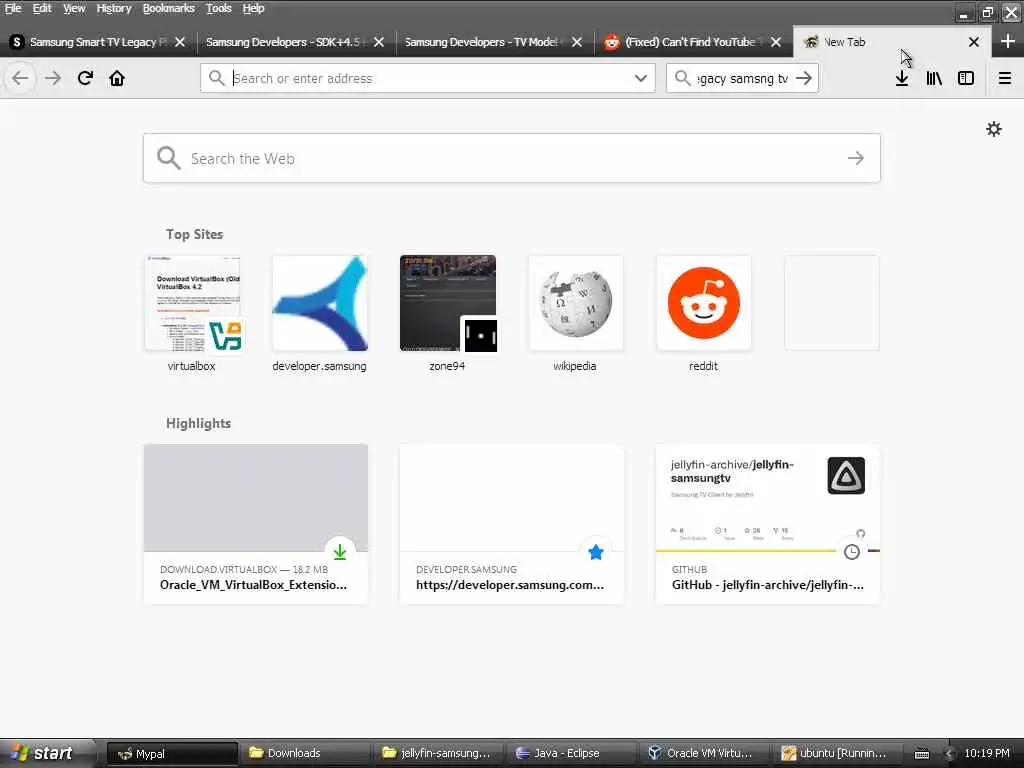
Task: Switch to ubuntu Running taskbar window
Action: [x=837, y=754]
